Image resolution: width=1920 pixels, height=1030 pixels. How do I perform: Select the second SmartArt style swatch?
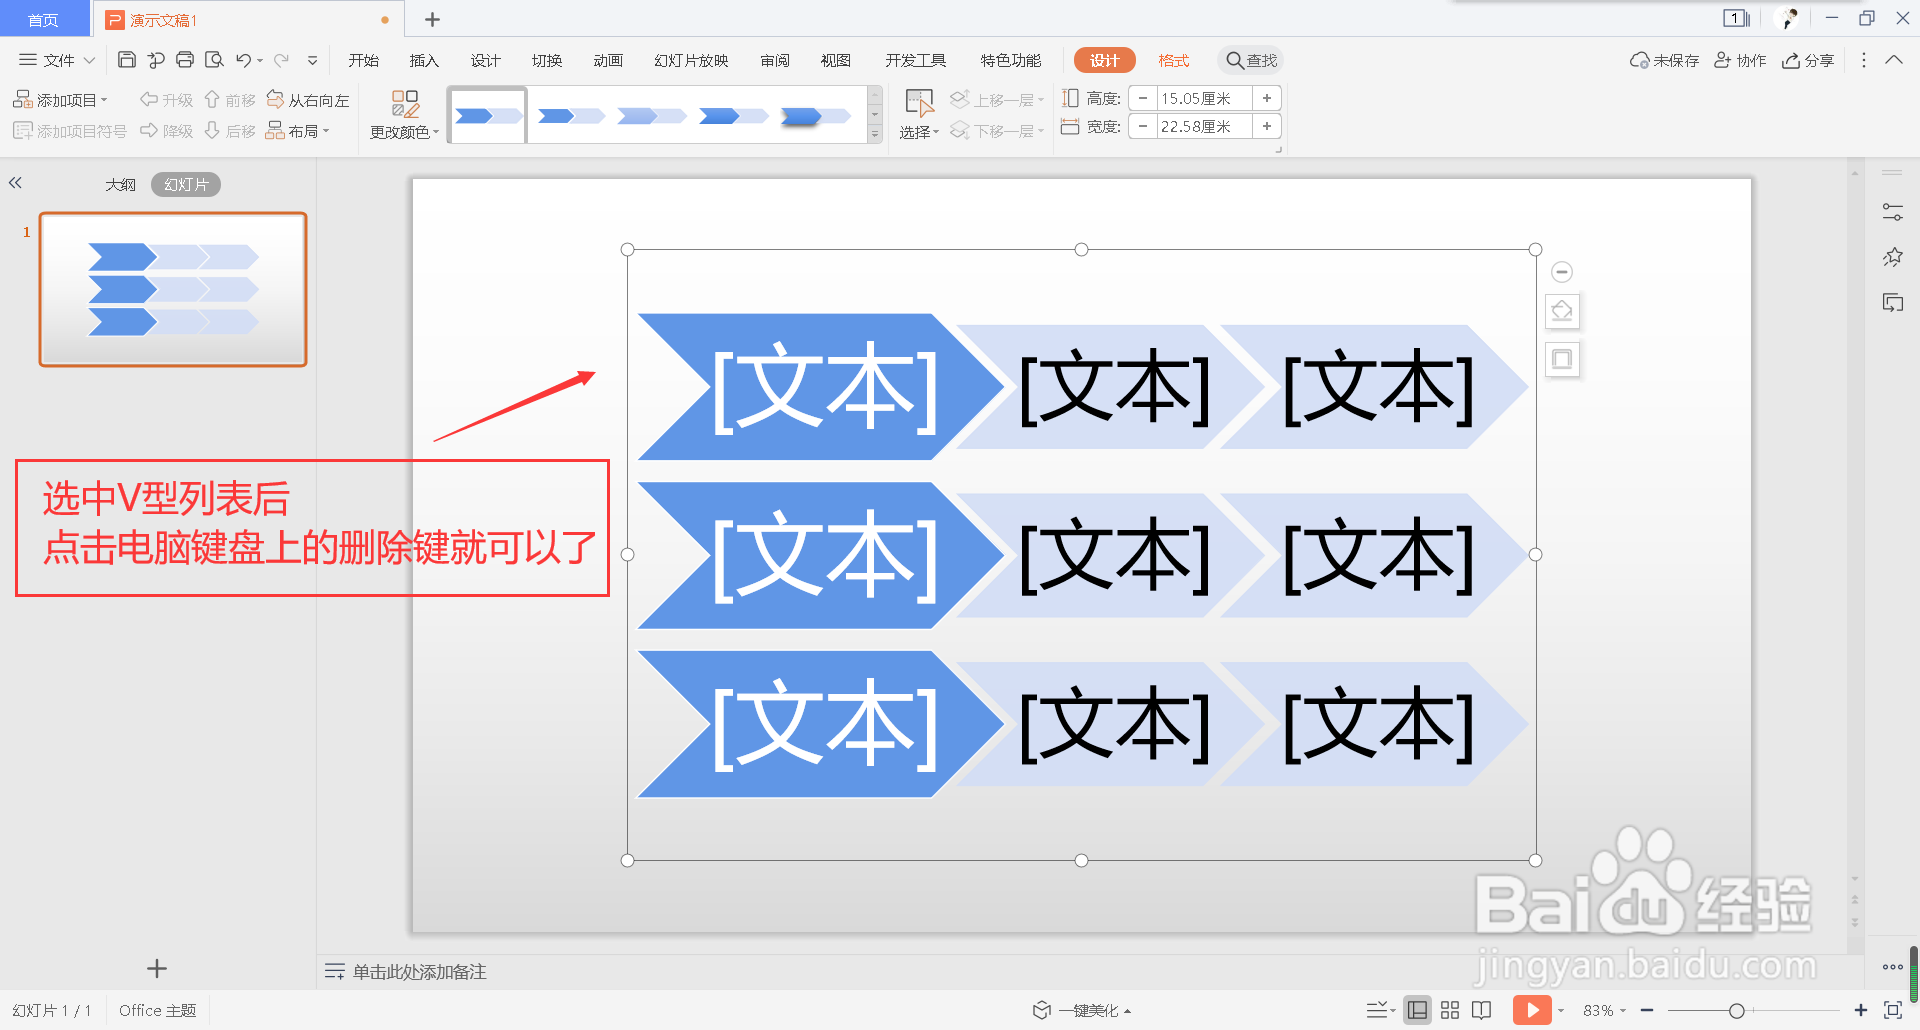pyautogui.click(x=569, y=116)
